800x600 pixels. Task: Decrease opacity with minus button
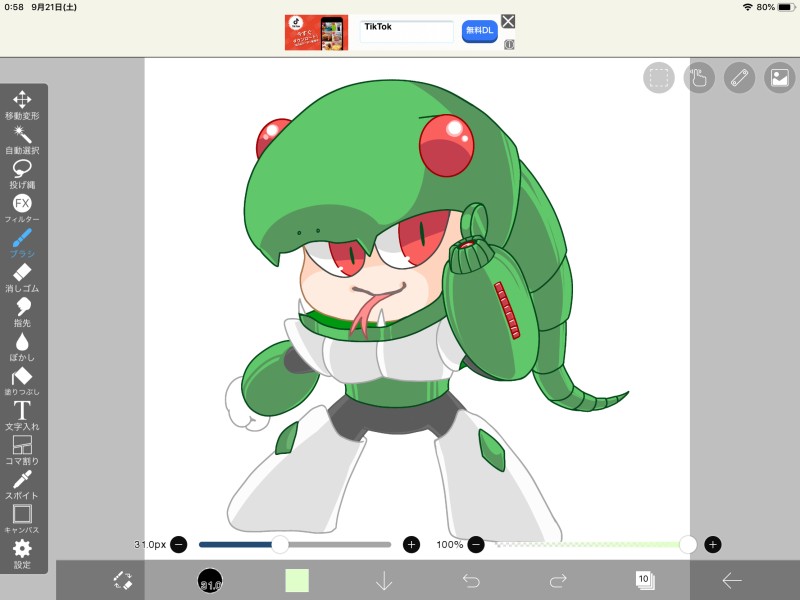click(x=476, y=544)
